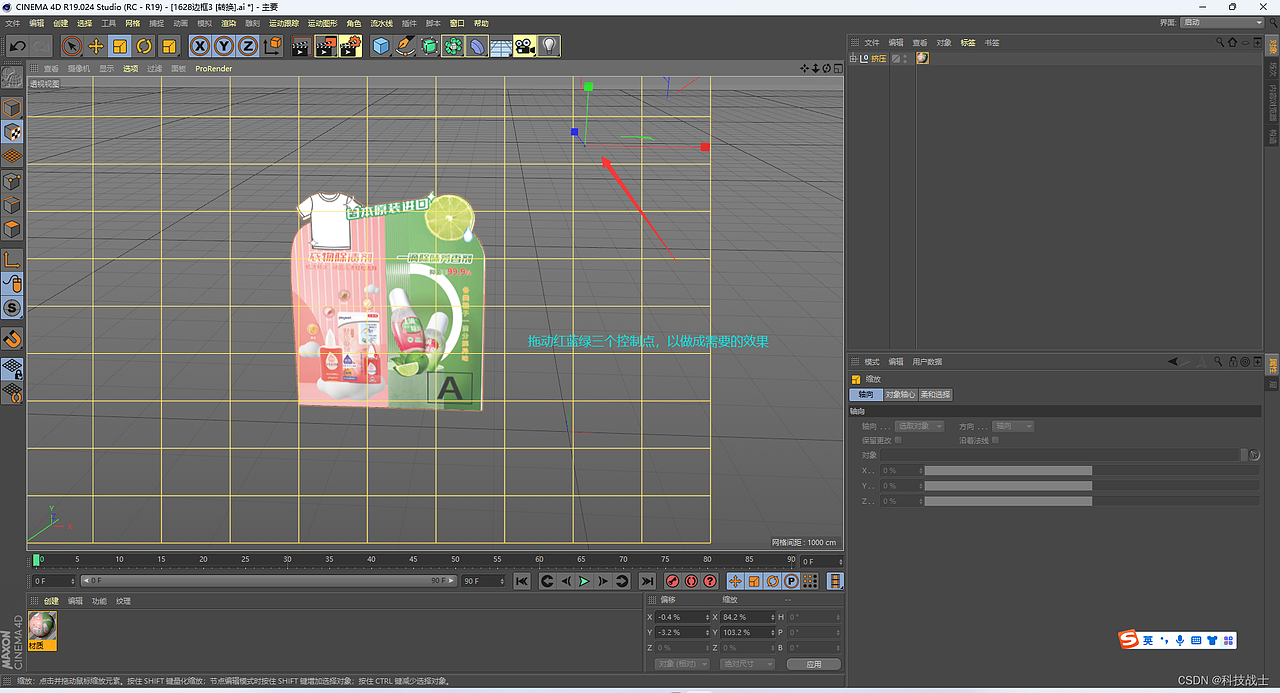
Task: Open Edit Render Settings gear clapperboard icon
Action: [x=350, y=46]
